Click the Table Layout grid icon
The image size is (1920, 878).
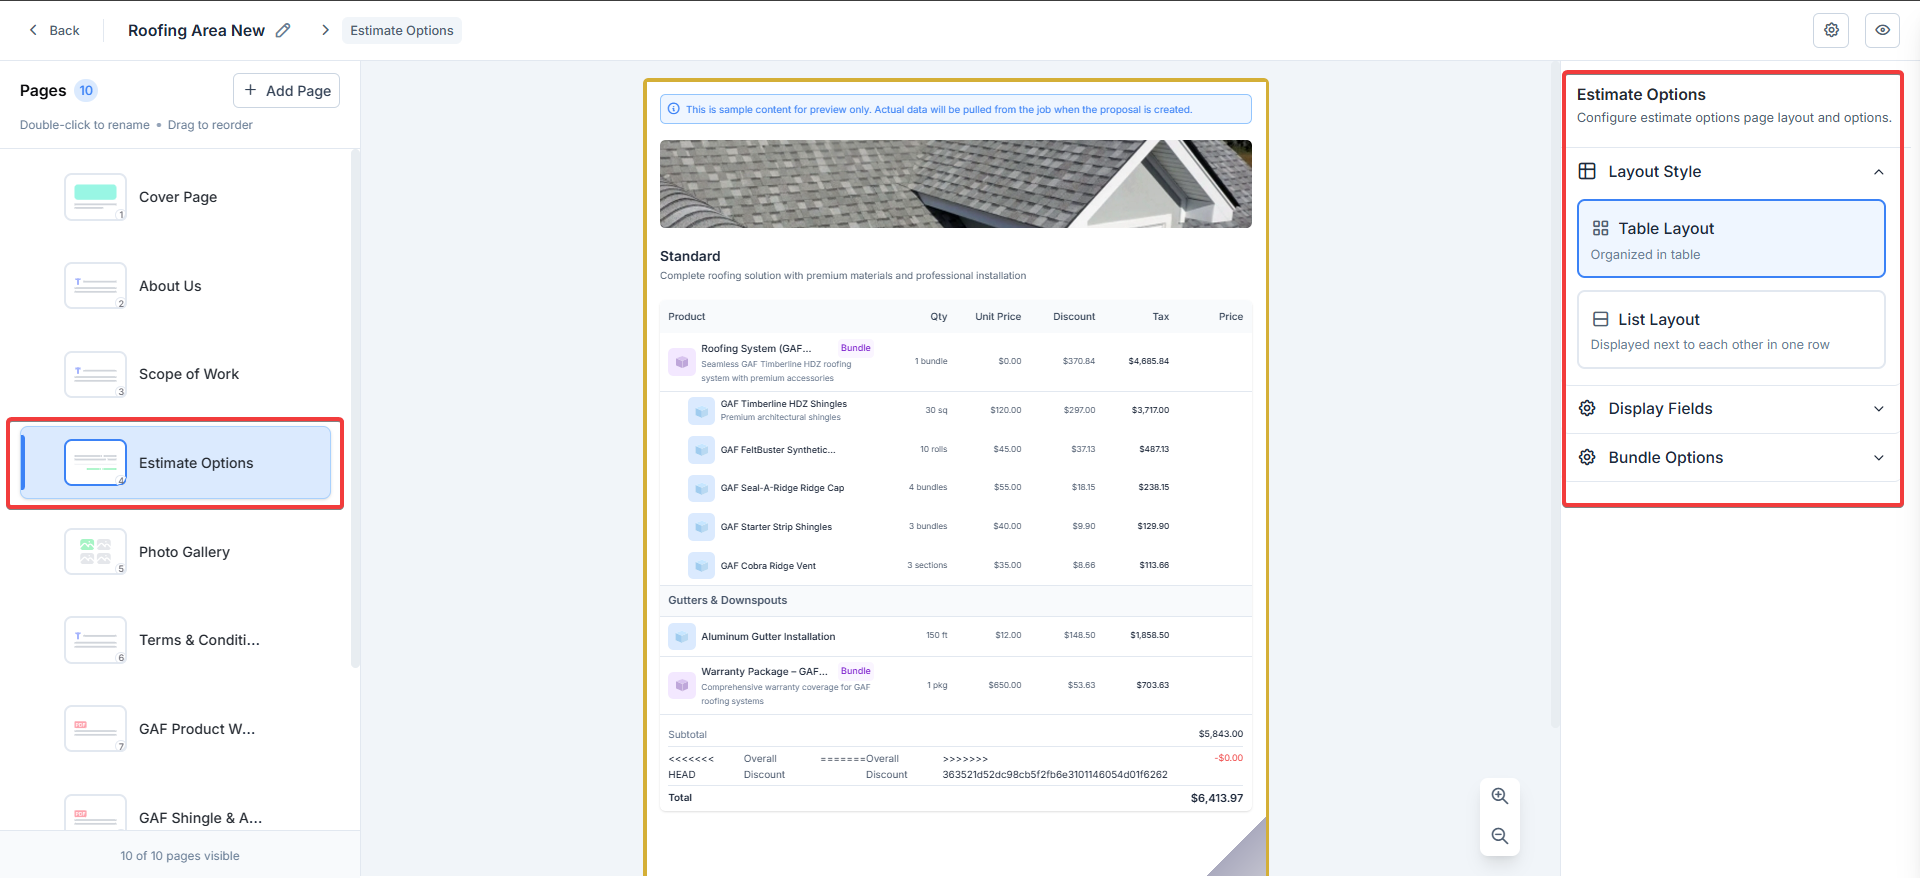click(x=1601, y=228)
